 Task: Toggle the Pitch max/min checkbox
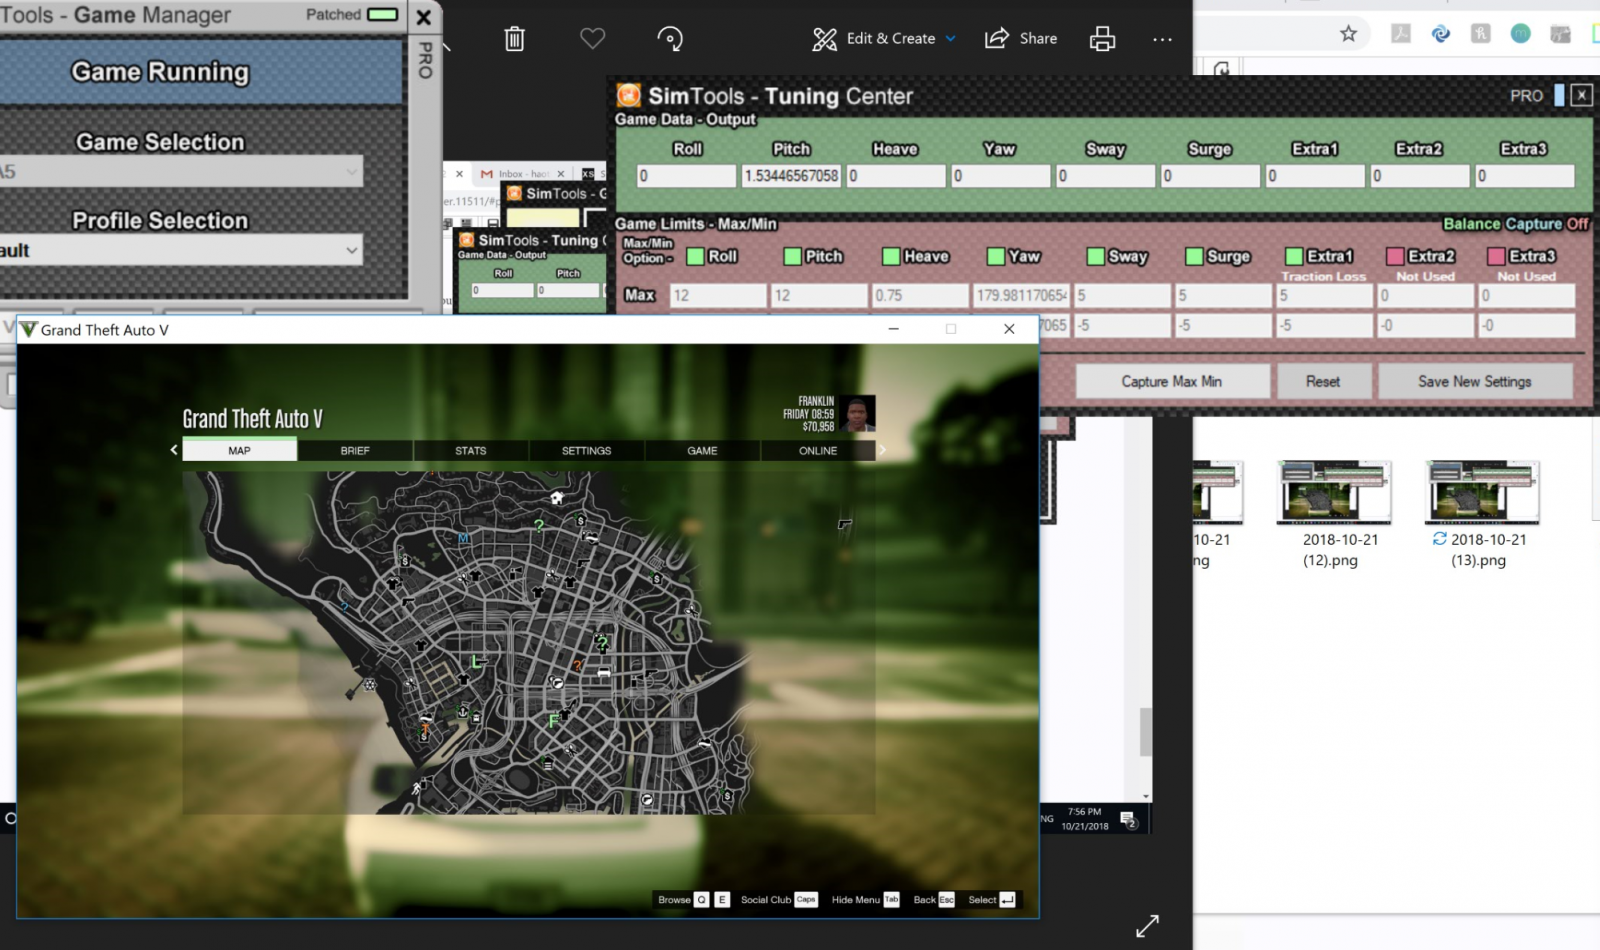(x=793, y=256)
